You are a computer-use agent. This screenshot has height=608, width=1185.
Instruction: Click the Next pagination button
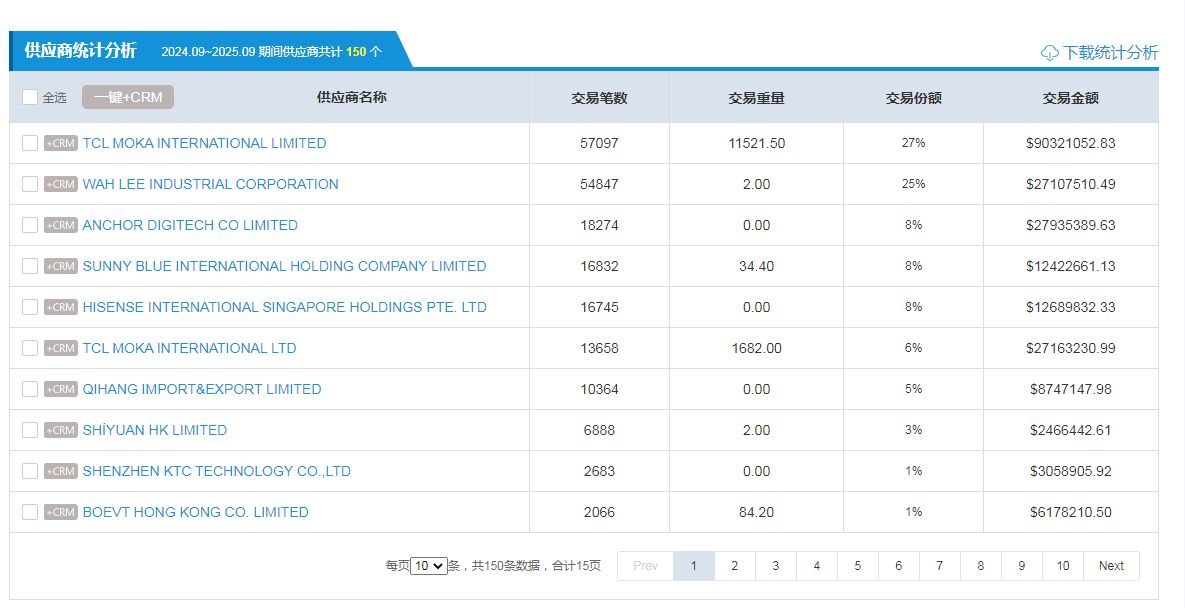pos(1111,566)
